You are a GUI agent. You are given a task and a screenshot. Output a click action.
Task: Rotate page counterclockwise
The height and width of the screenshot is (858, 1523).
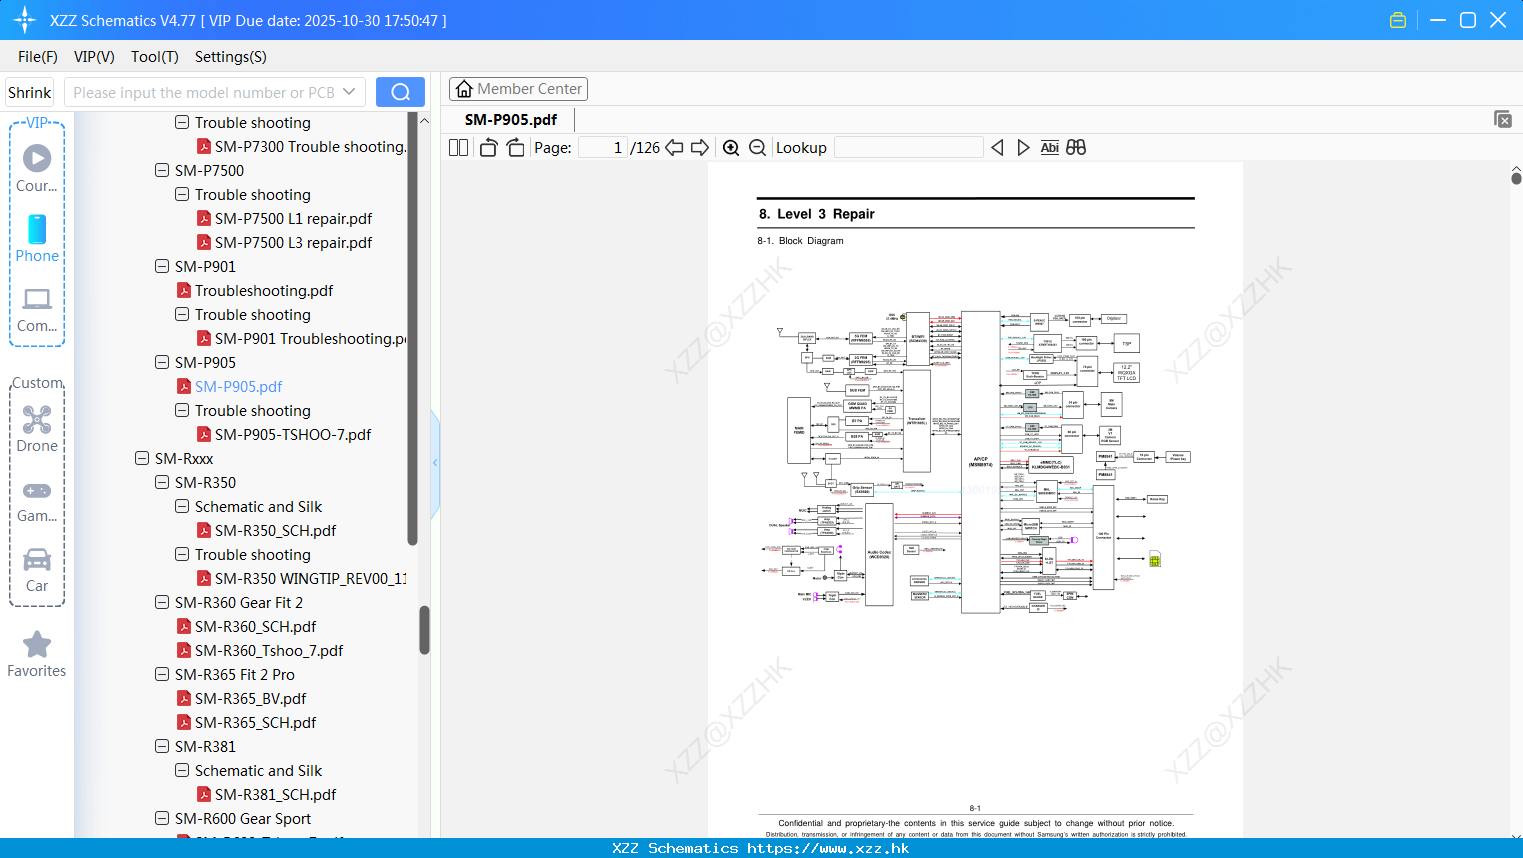pyautogui.click(x=488, y=147)
